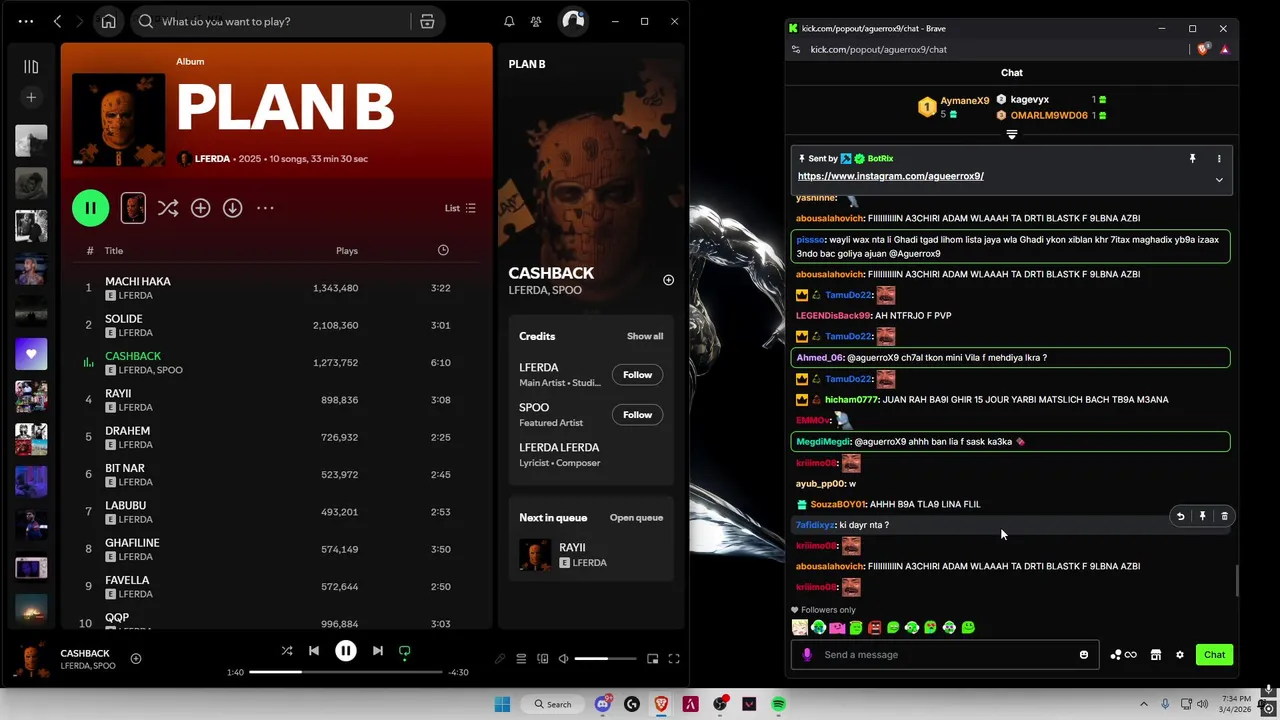This screenshot has width=1280, height=720.
Task: Collapse the chat leaderboard with arrow
Action: pos(1012,134)
